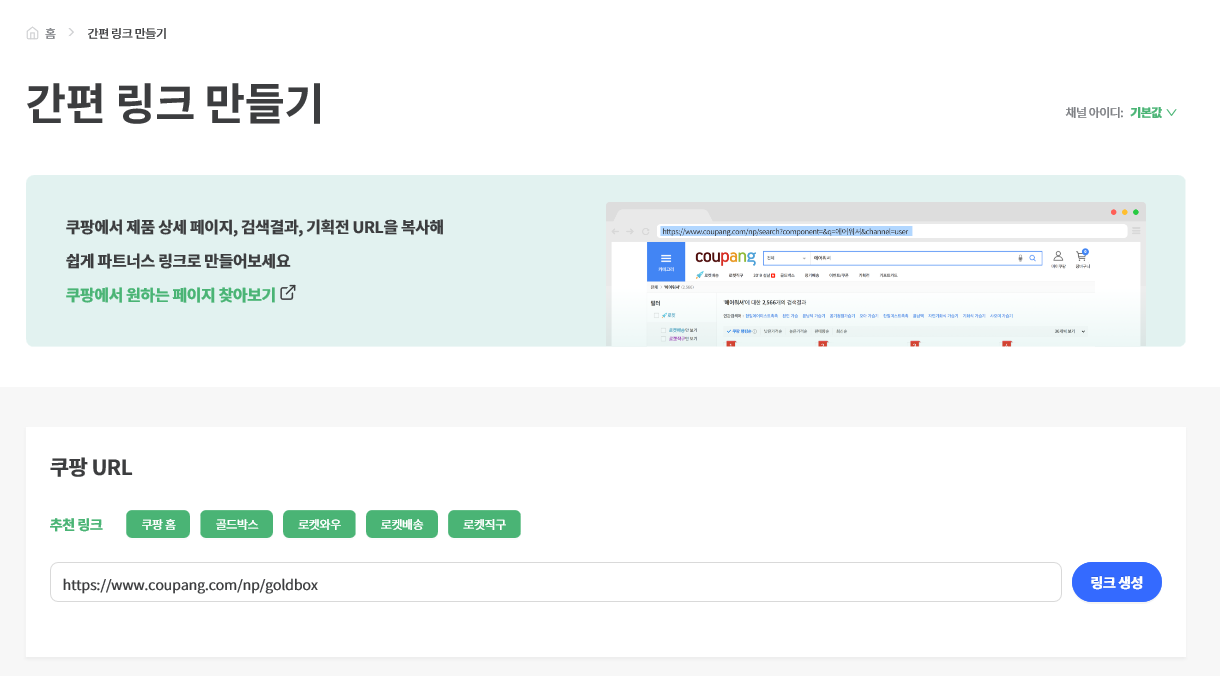
Task: Click the Coupang browser preview image
Action: point(876,274)
